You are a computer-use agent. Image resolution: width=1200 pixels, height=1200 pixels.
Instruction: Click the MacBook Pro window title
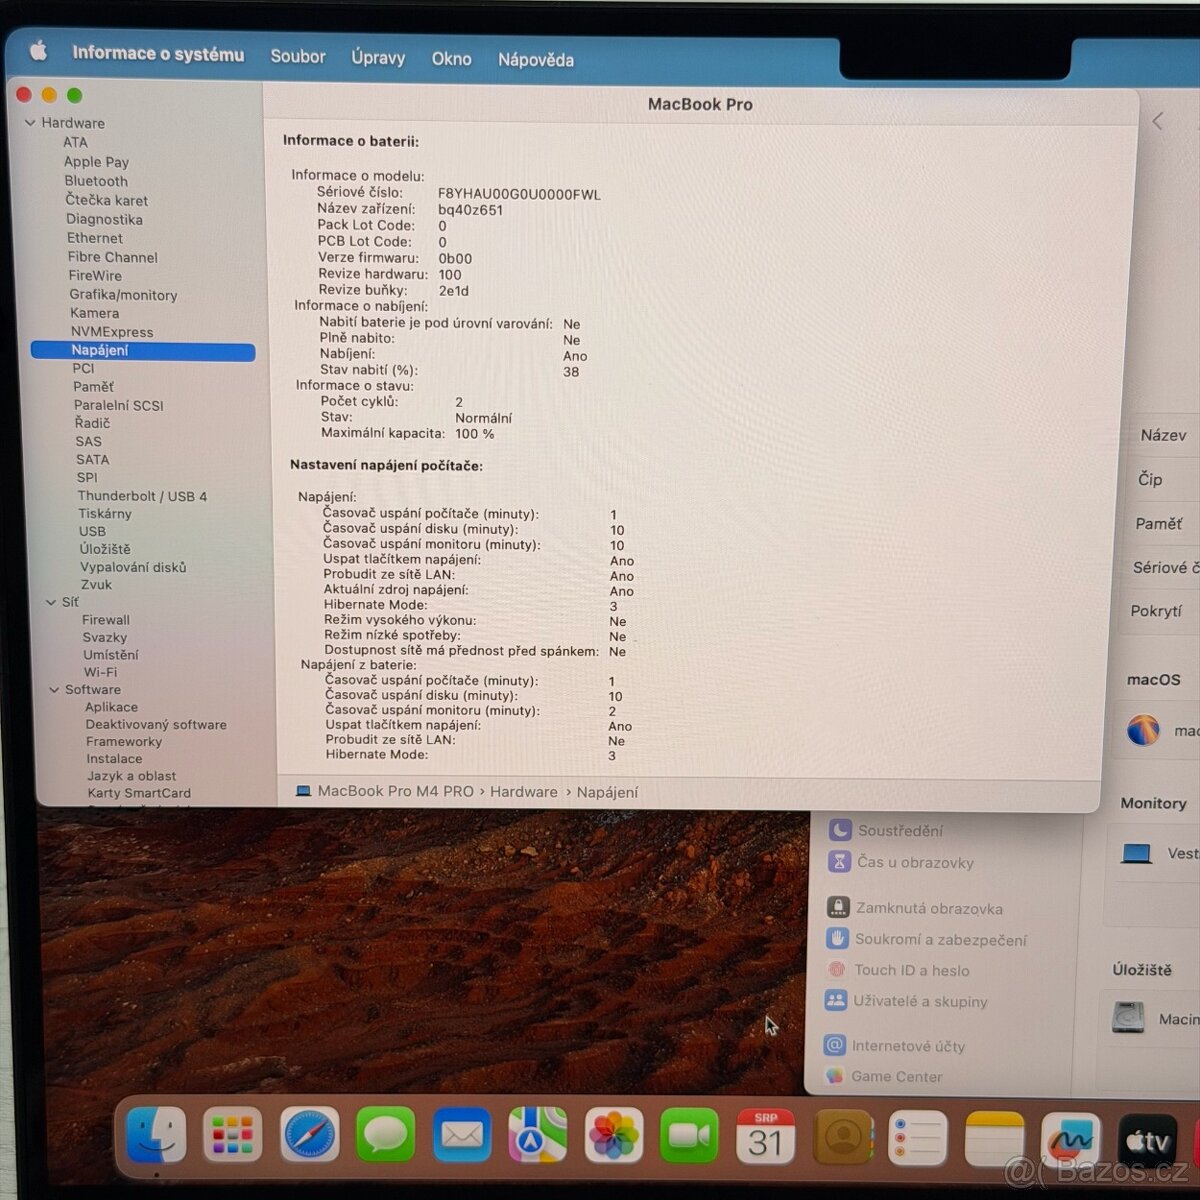click(x=700, y=104)
